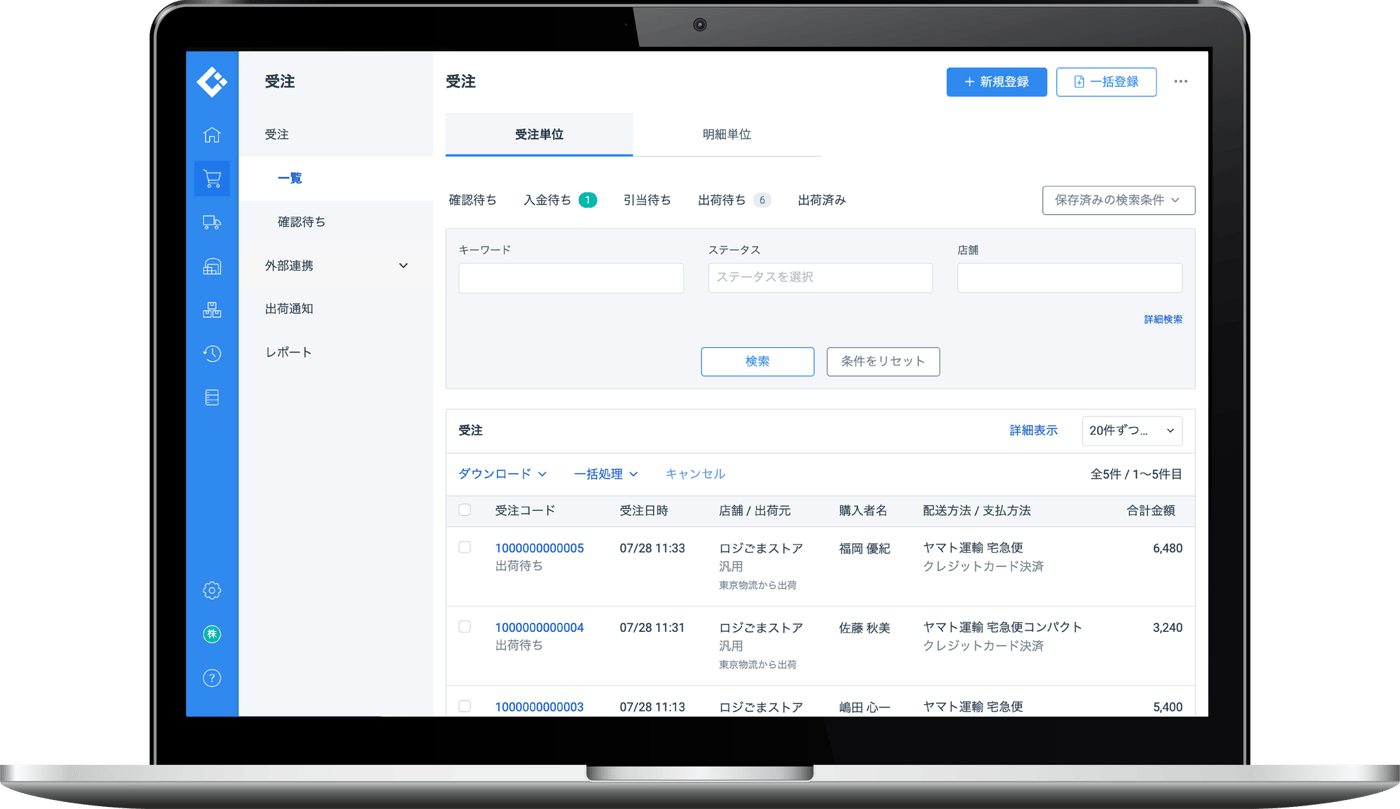Click the 受注コード column header
1400x809 pixels.
click(x=525, y=511)
